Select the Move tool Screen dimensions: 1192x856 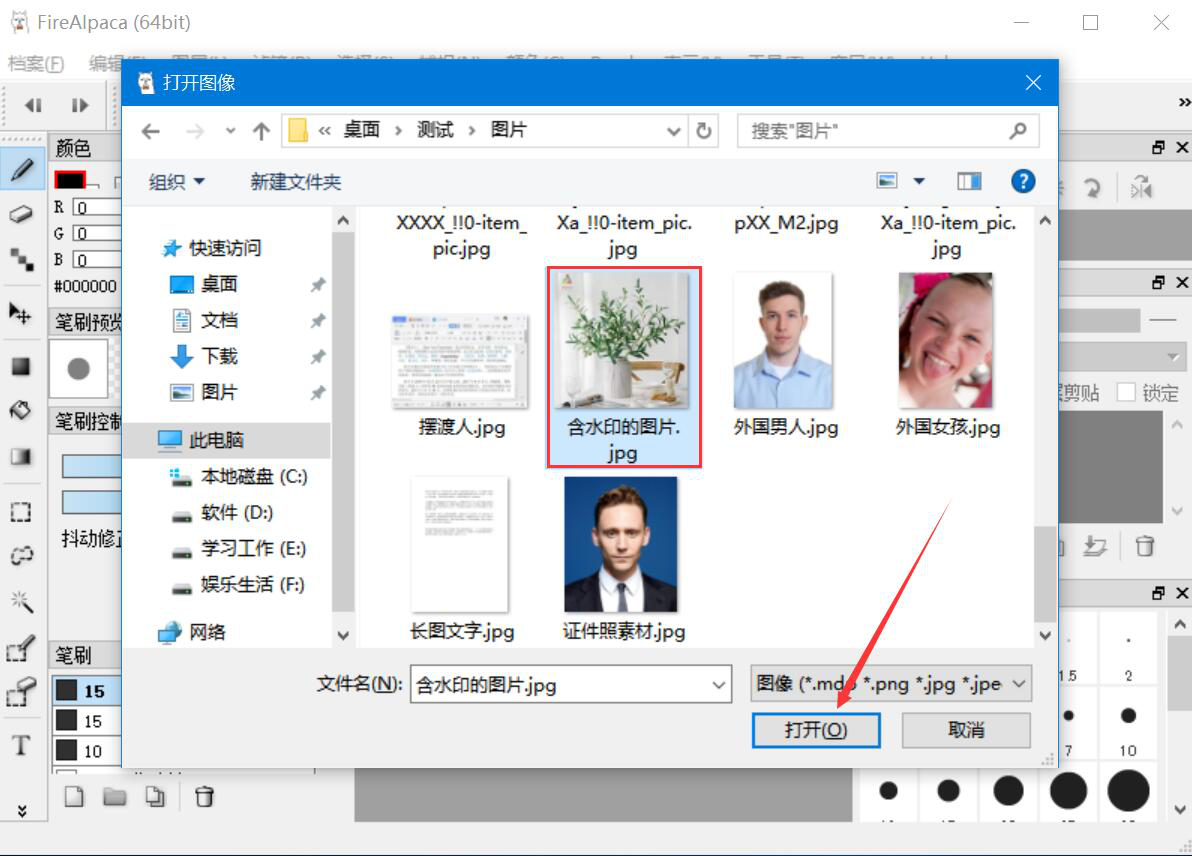click(21, 313)
